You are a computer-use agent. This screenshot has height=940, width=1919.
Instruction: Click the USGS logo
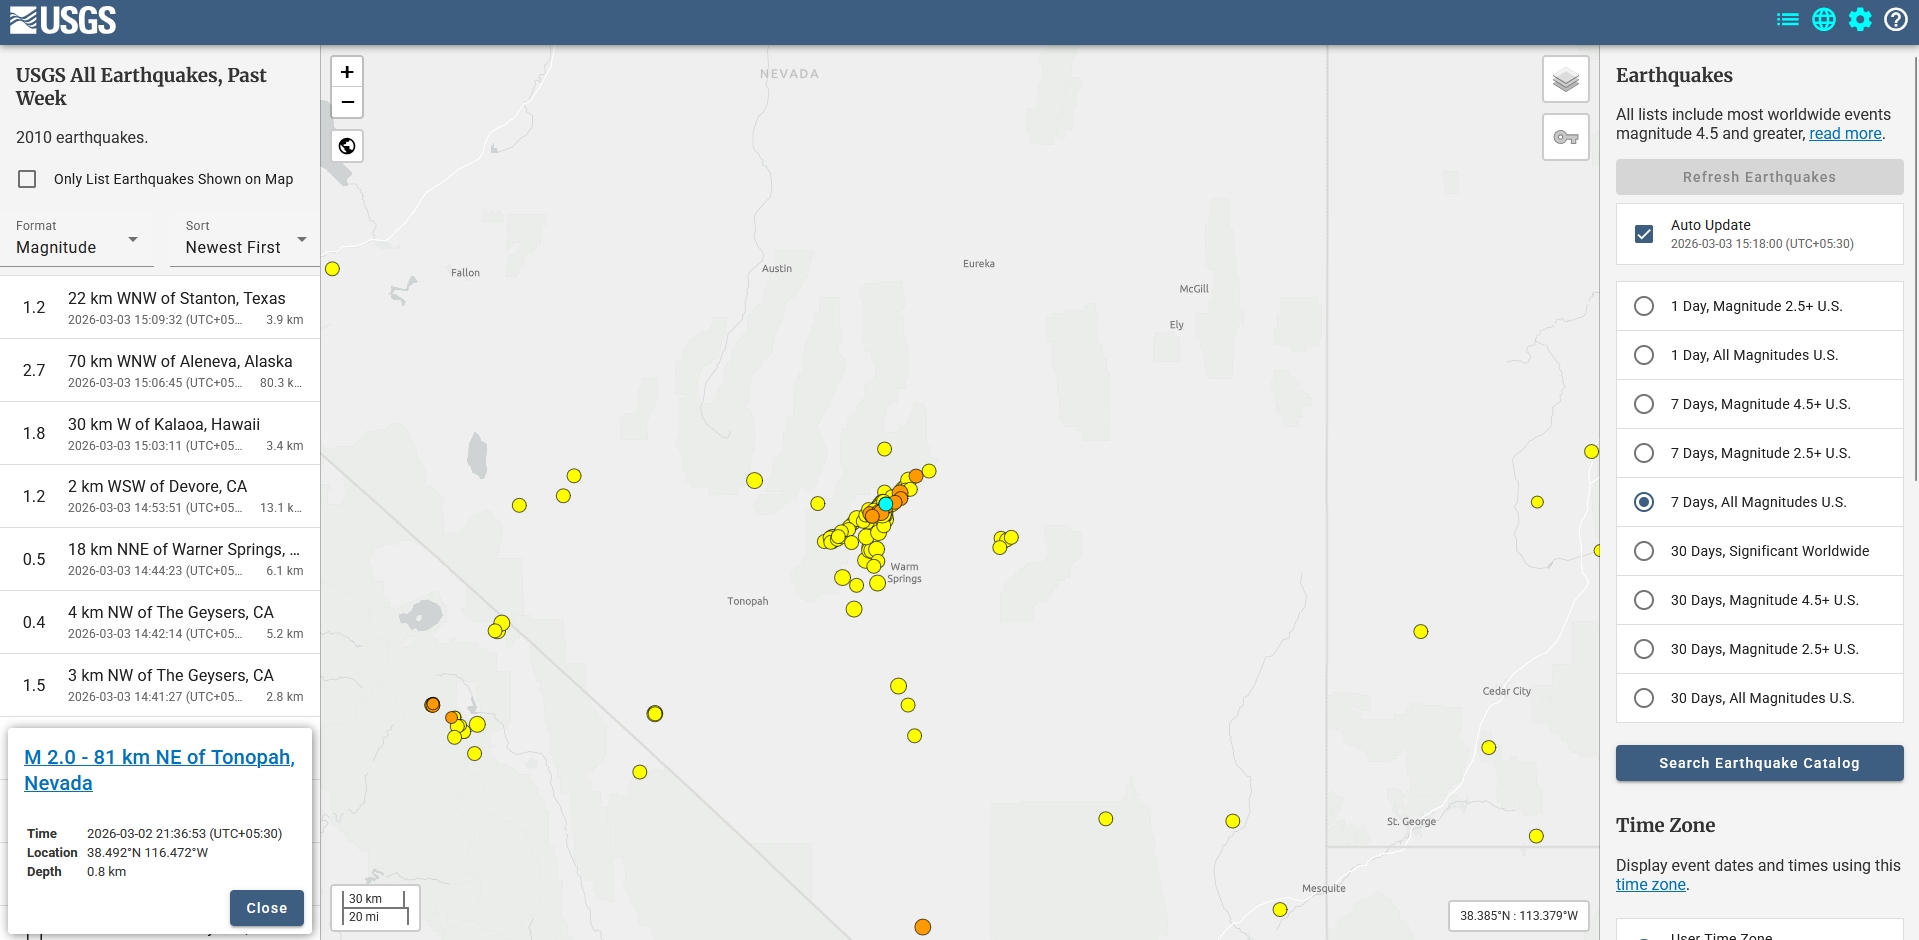click(x=63, y=20)
